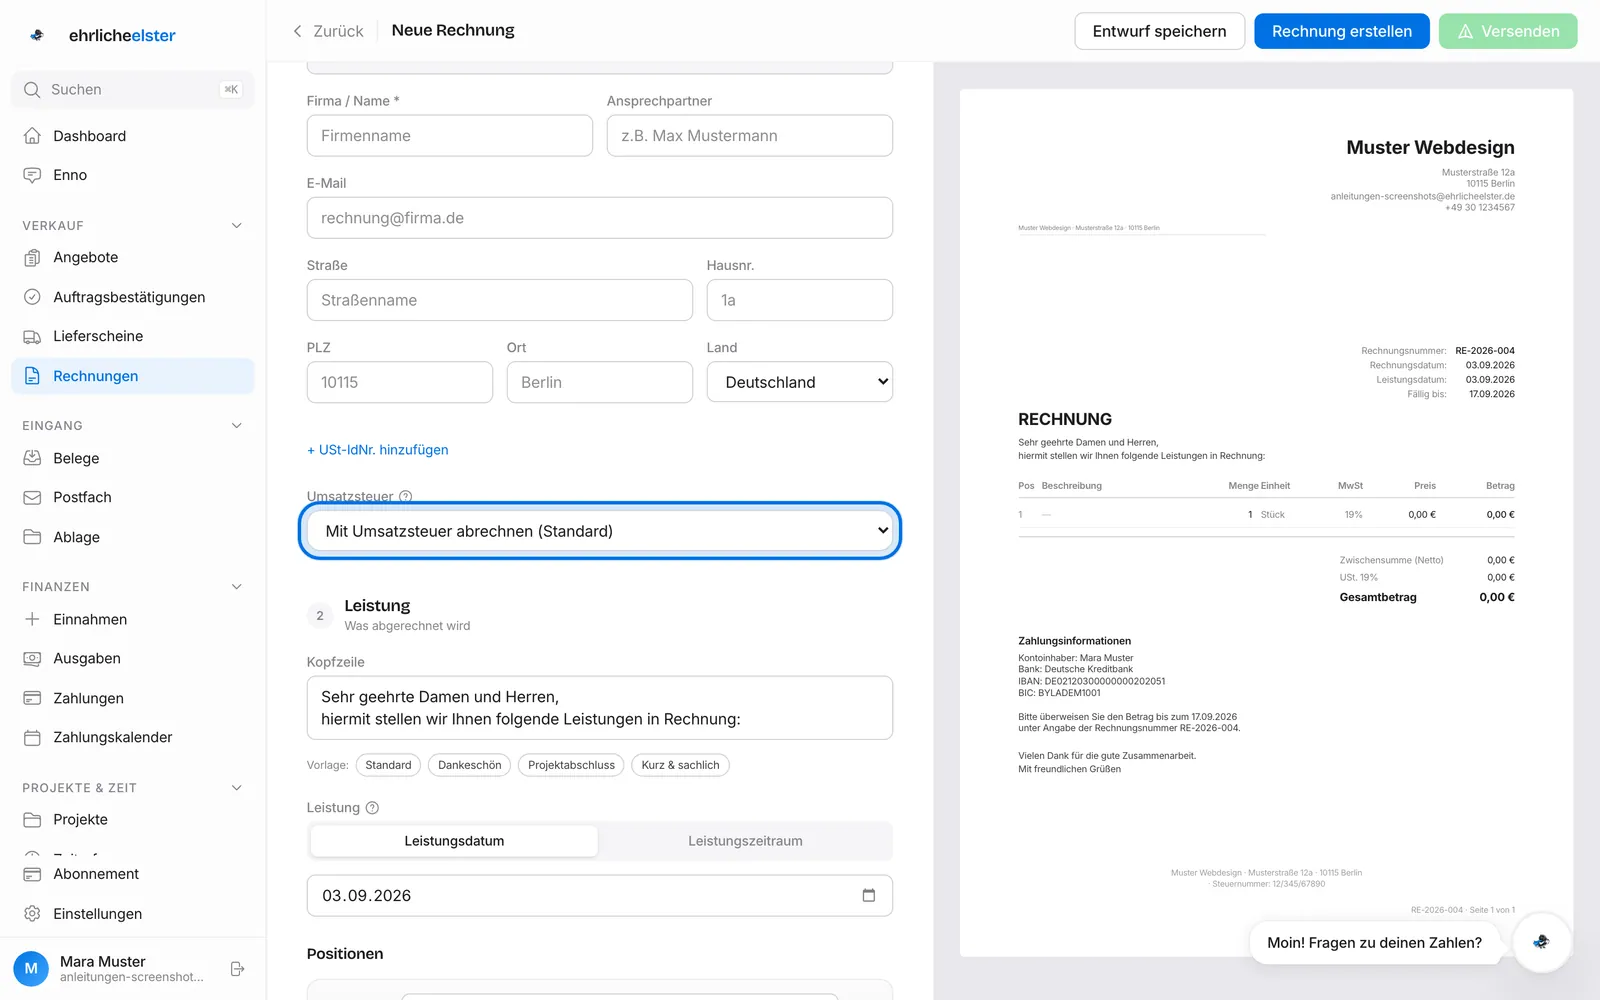Screen dimensions: 1600x1000
Task: Open Rechnungen in sidebar
Action: (x=133, y=376)
